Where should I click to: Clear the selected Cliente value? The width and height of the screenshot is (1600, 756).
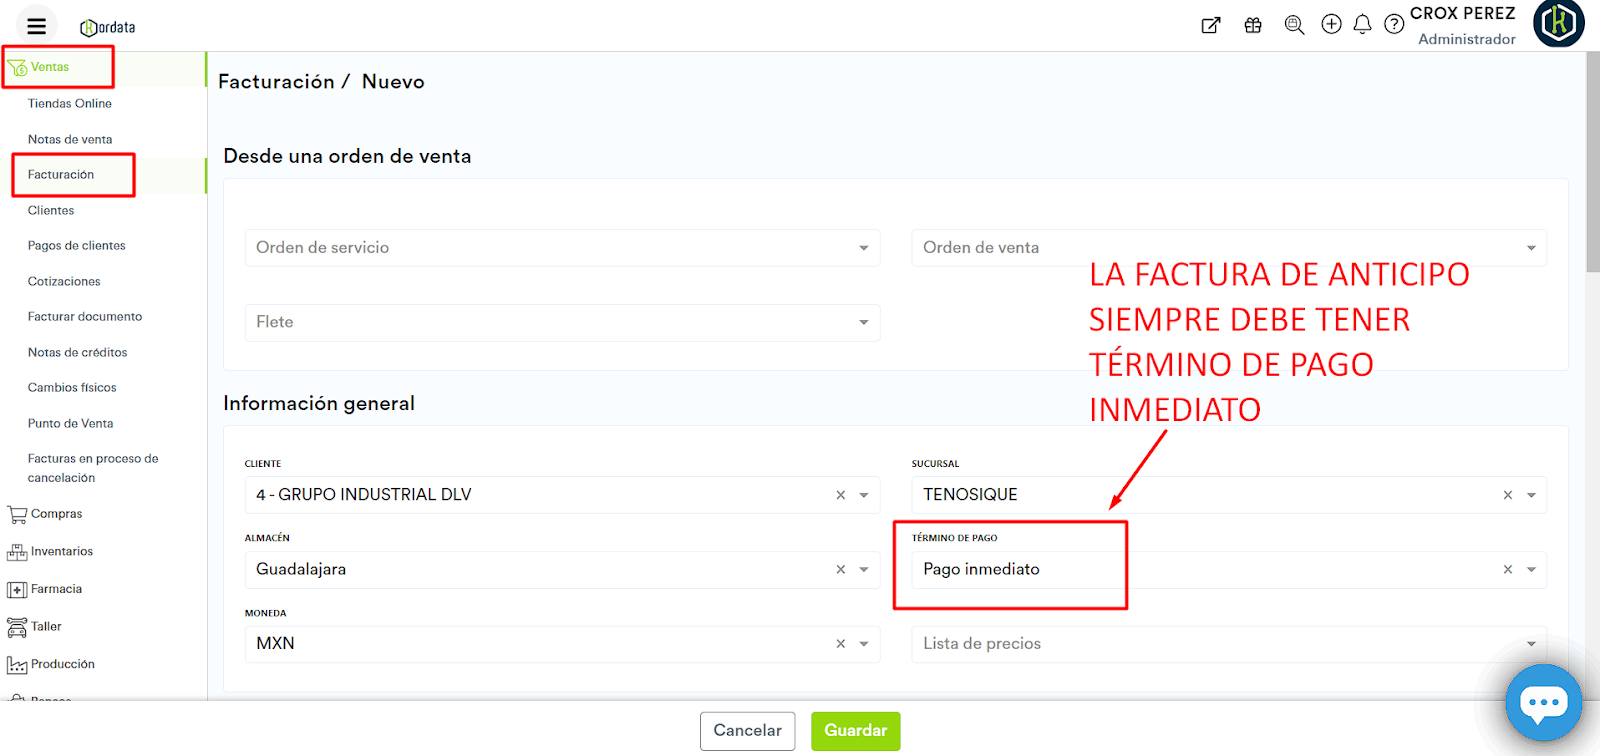[x=841, y=495]
